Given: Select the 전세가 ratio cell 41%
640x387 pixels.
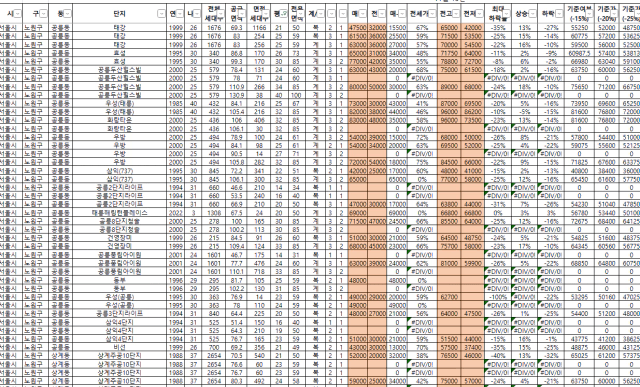Looking at the screenshot, I should [x=422, y=103].
